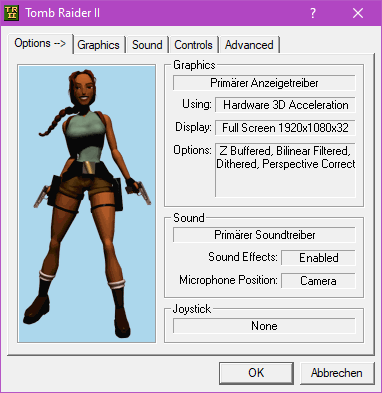The width and height of the screenshot is (382, 393).
Task: Click the Lara Croft character image
Action: 87,204
